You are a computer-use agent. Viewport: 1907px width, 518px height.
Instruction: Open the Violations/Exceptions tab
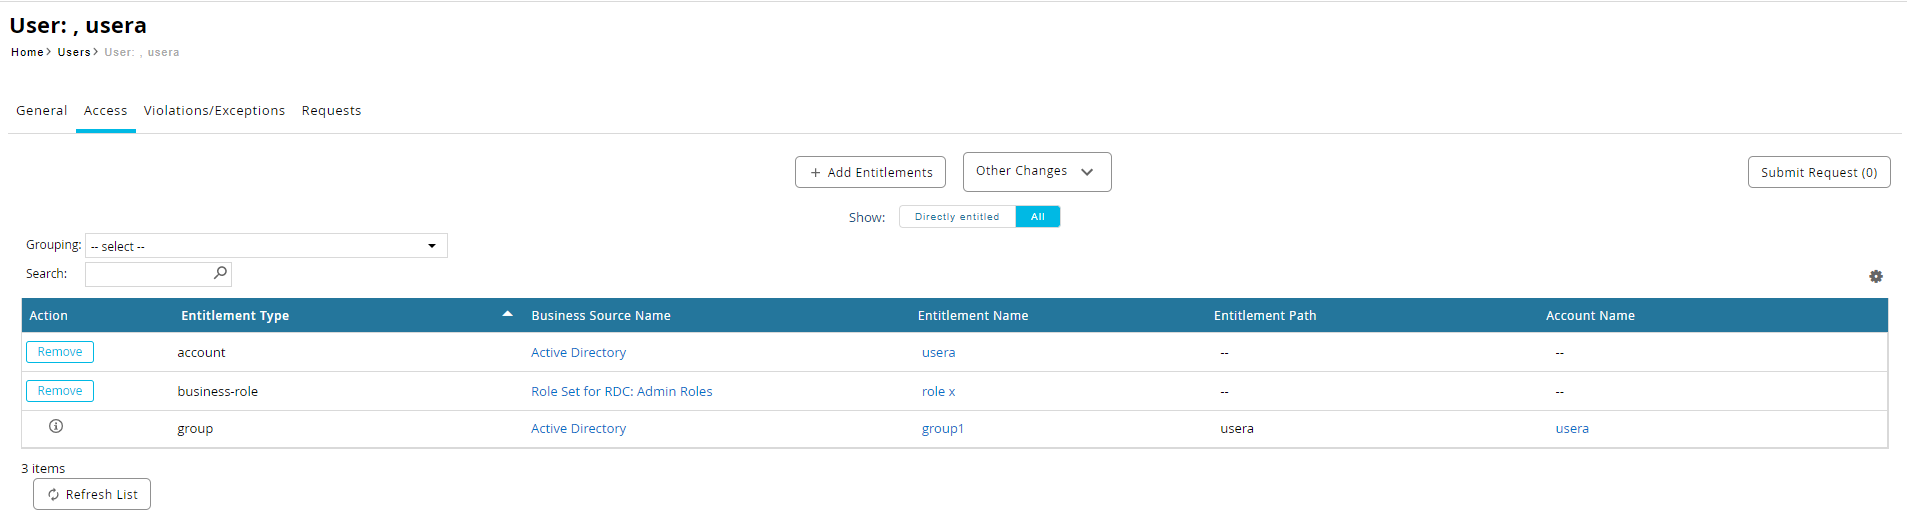[214, 111]
